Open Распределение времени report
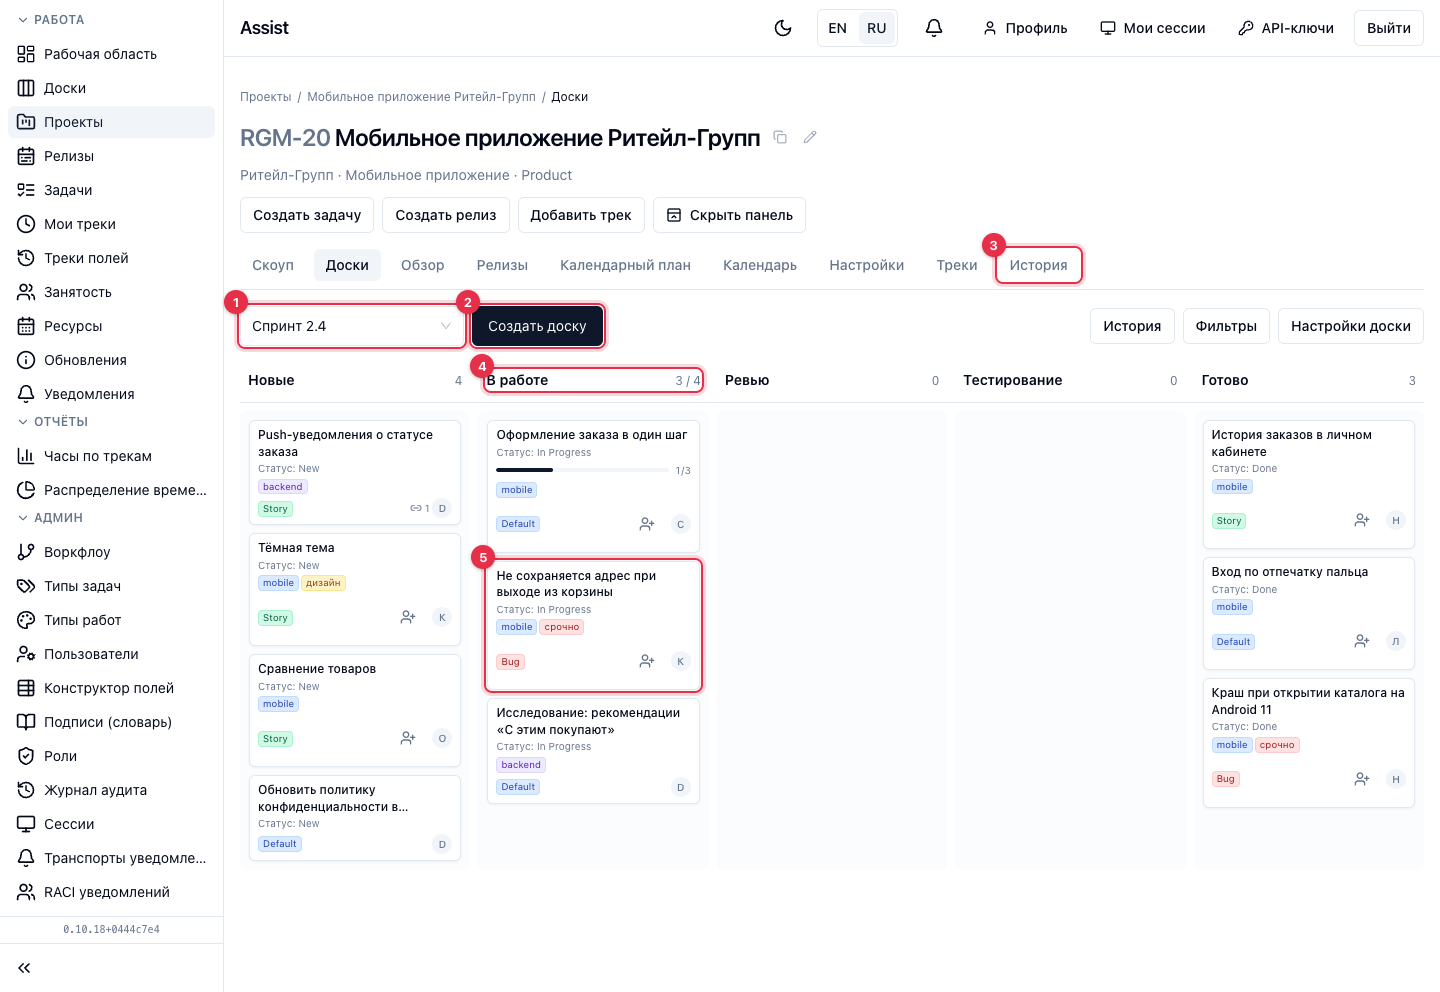This screenshot has height=992, width=1440. (x=111, y=490)
